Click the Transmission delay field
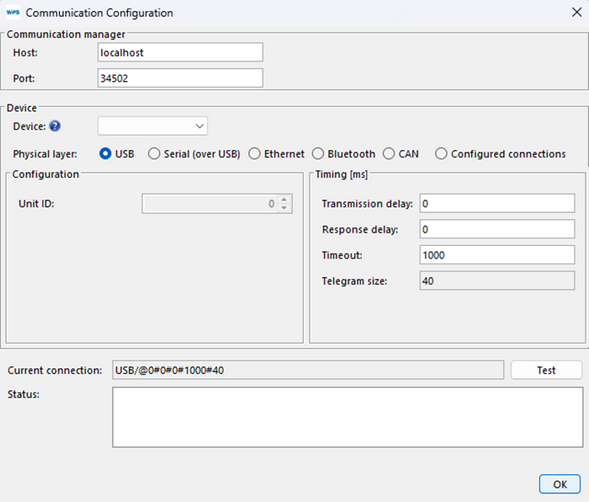The width and height of the screenshot is (589, 502). [x=497, y=203]
